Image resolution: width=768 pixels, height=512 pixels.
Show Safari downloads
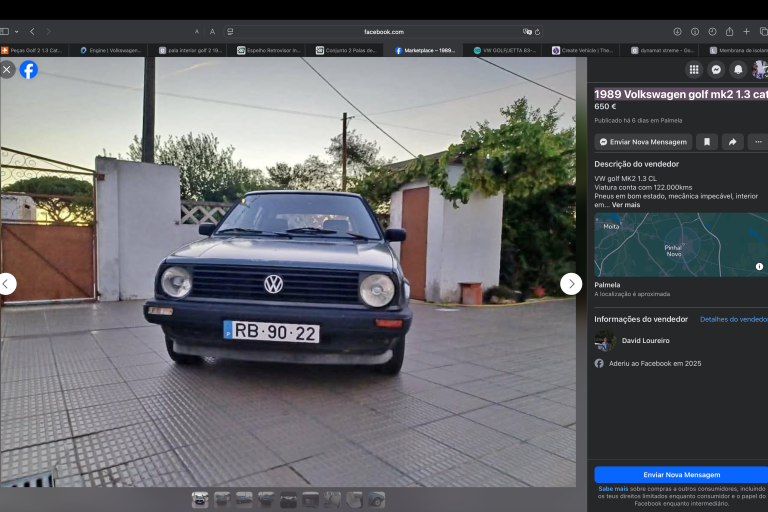[677, 31]
